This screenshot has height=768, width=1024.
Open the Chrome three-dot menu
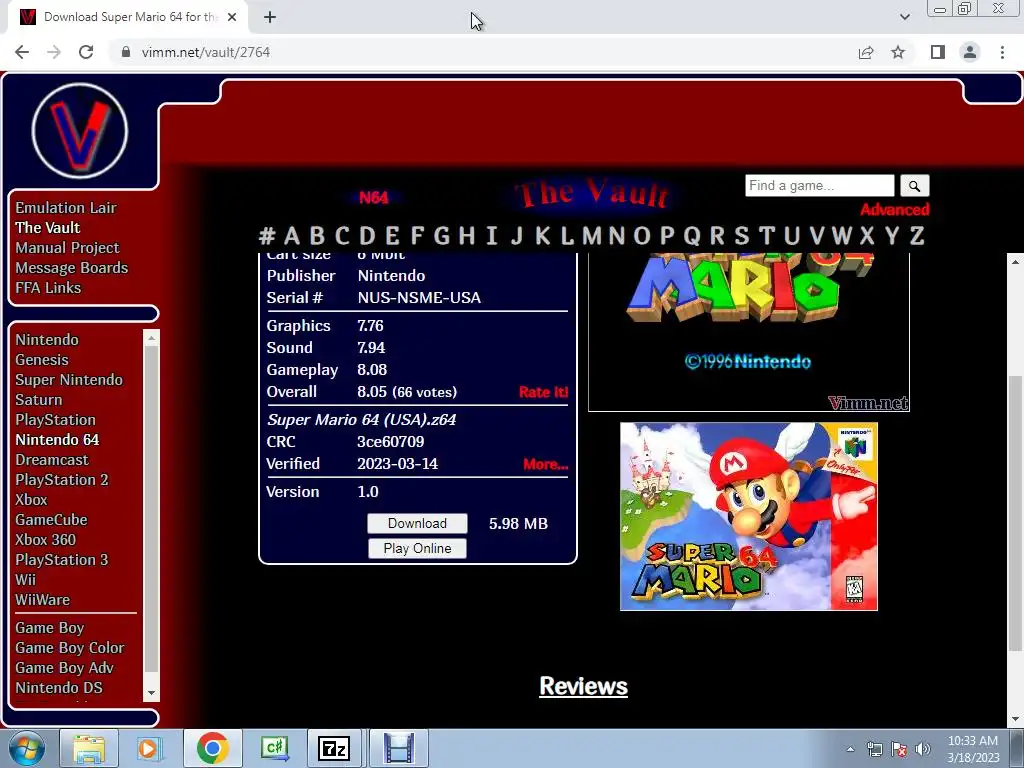click(x=1002, y=52)
